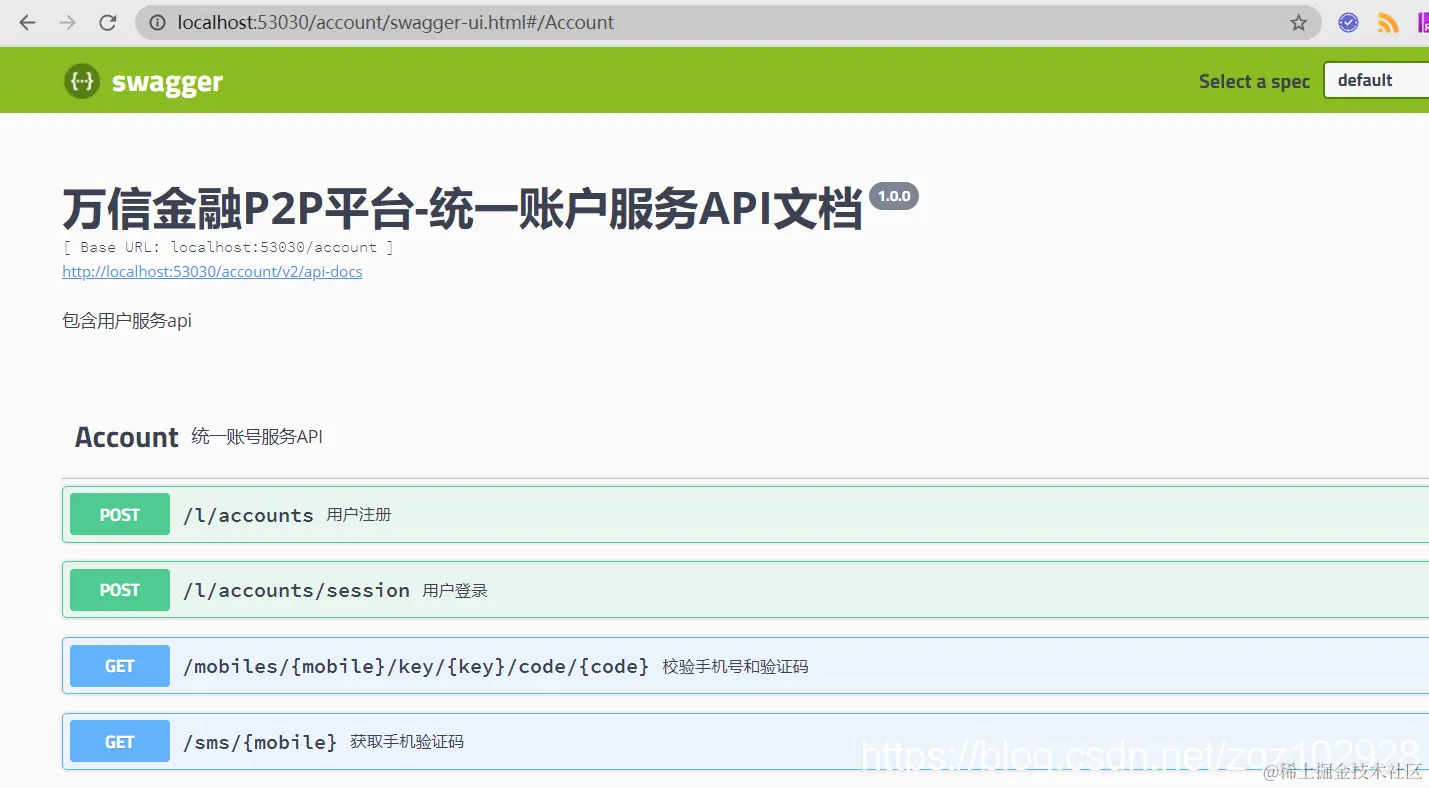Click the 统一账号服务API description text

(x=257, y=437)
